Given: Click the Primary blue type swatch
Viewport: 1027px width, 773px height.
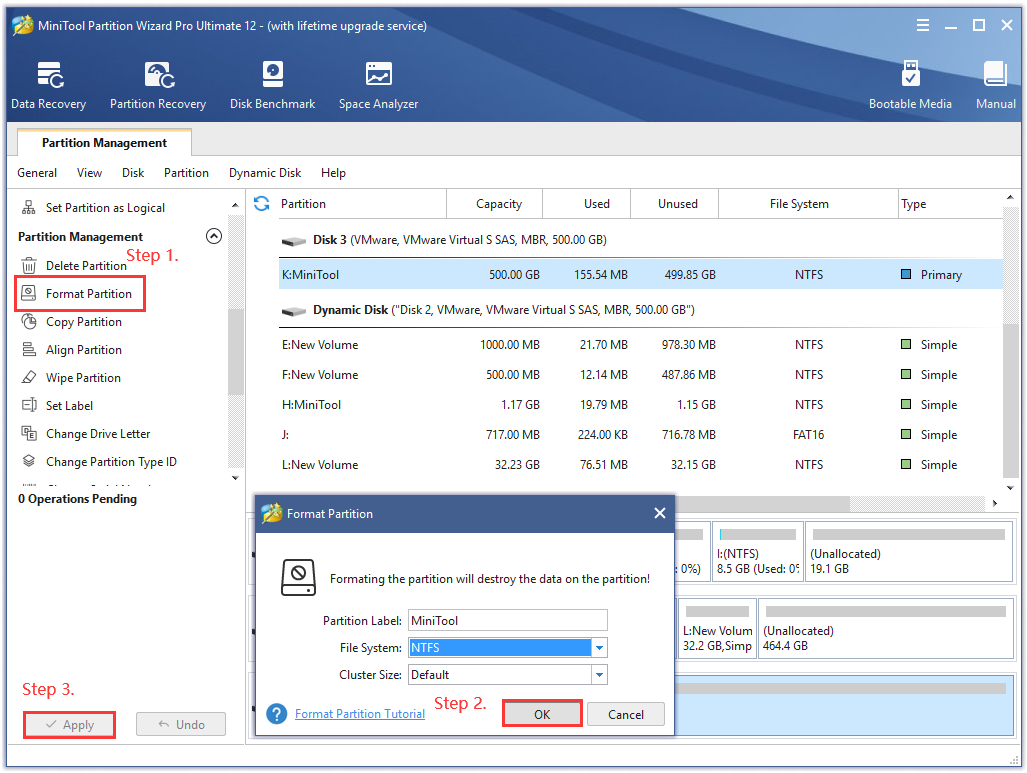Looking at the screenshot, I should tap(906, 274).
